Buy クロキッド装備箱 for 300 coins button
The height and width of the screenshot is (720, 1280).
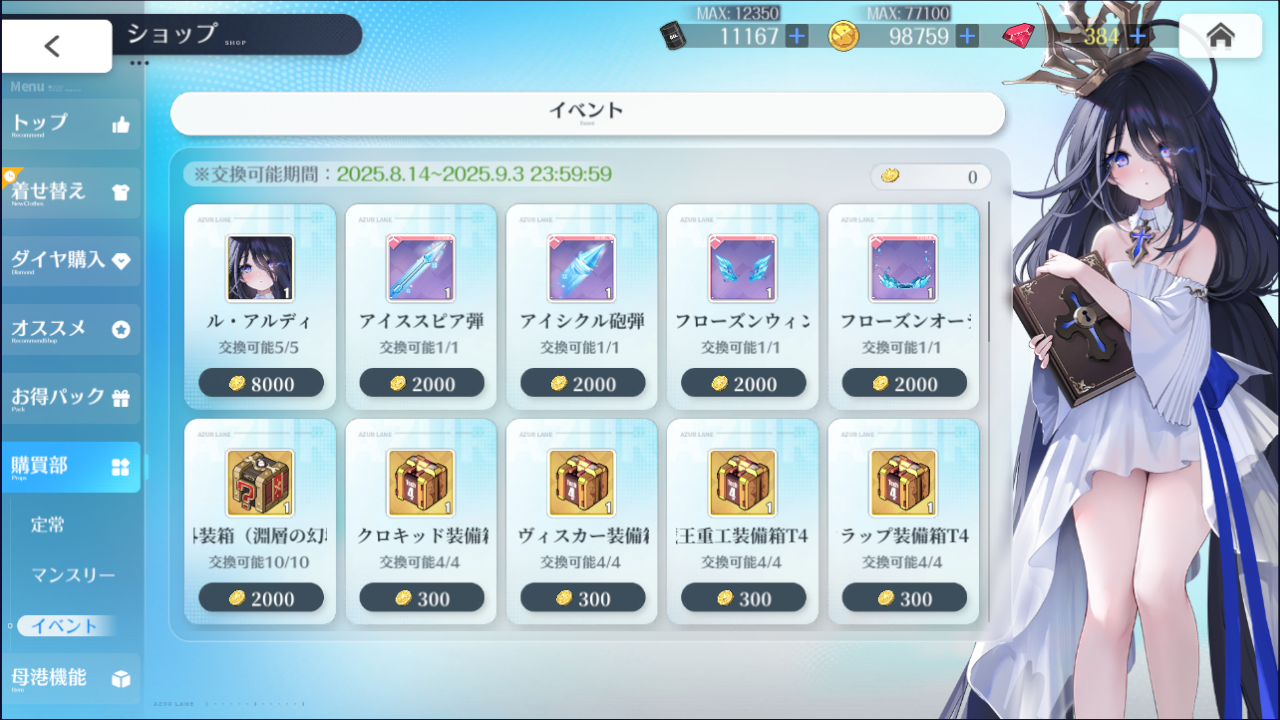click(422, 598)
